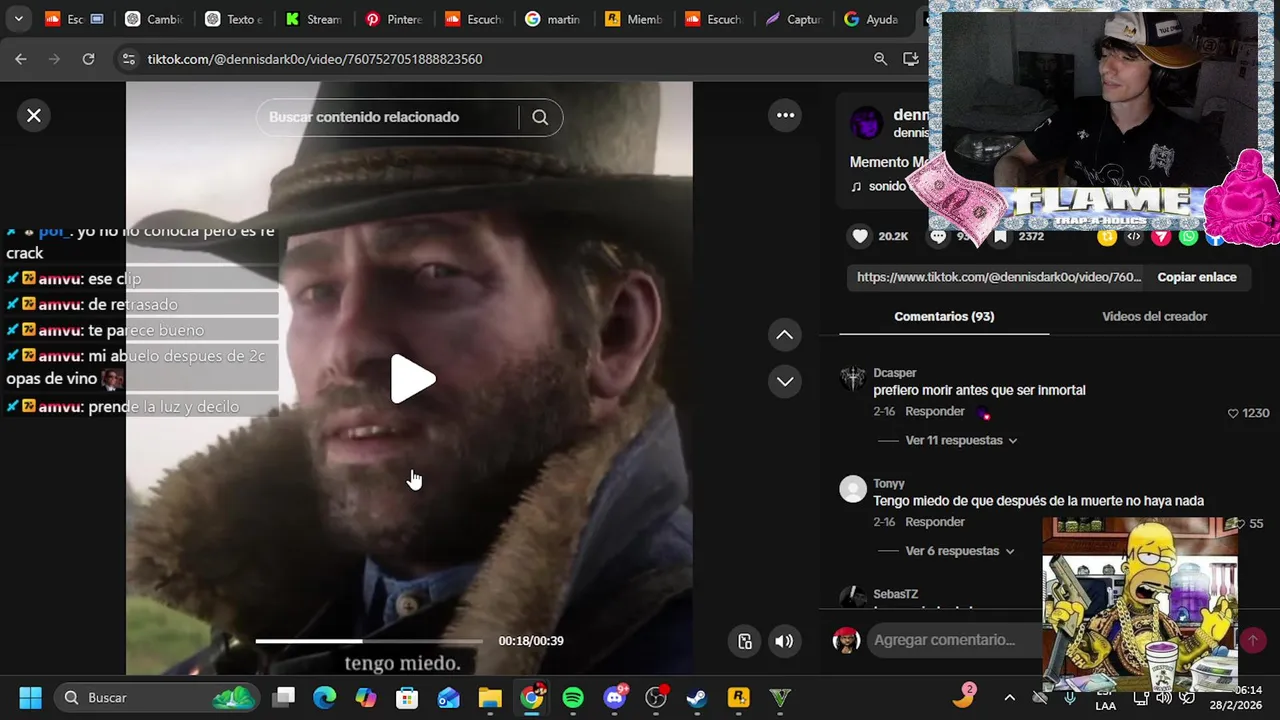Click Copiar enlace button
This screenshot has height=720, width=1280.
(1197, 277)
